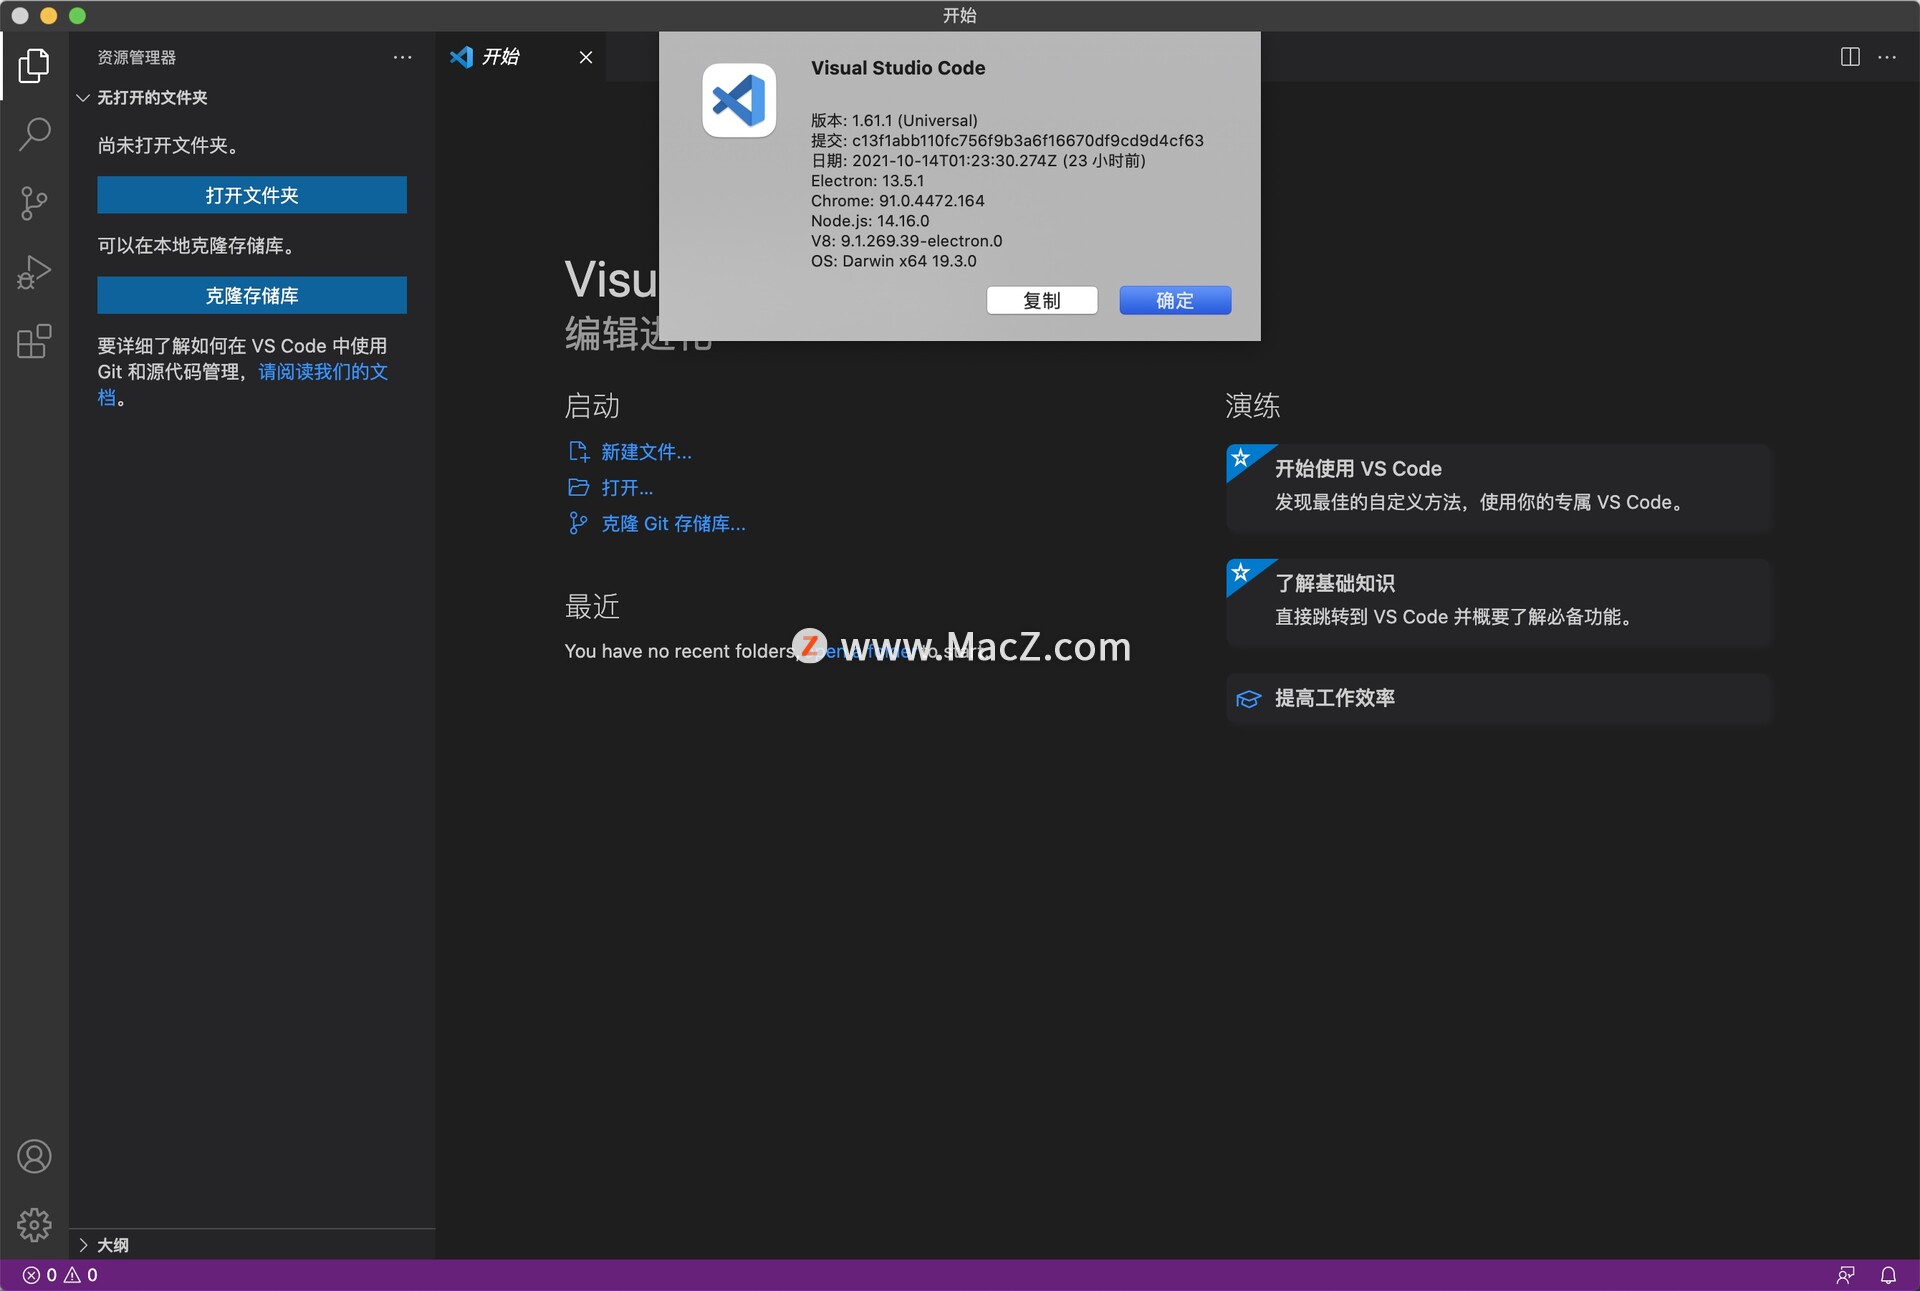1920x1291 pixels.
Task: Open notifications bell in status bar
Action: point(1888,1275)
